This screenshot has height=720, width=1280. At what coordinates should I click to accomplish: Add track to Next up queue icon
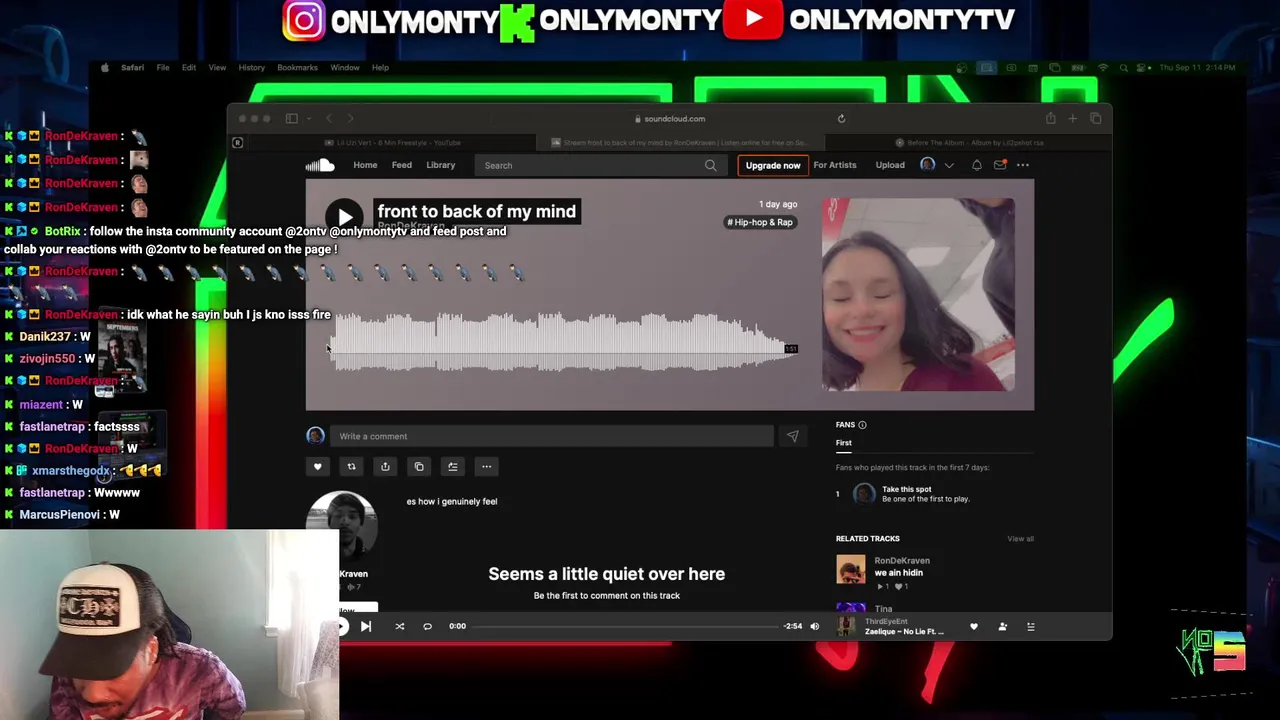(x=453, y=466)
